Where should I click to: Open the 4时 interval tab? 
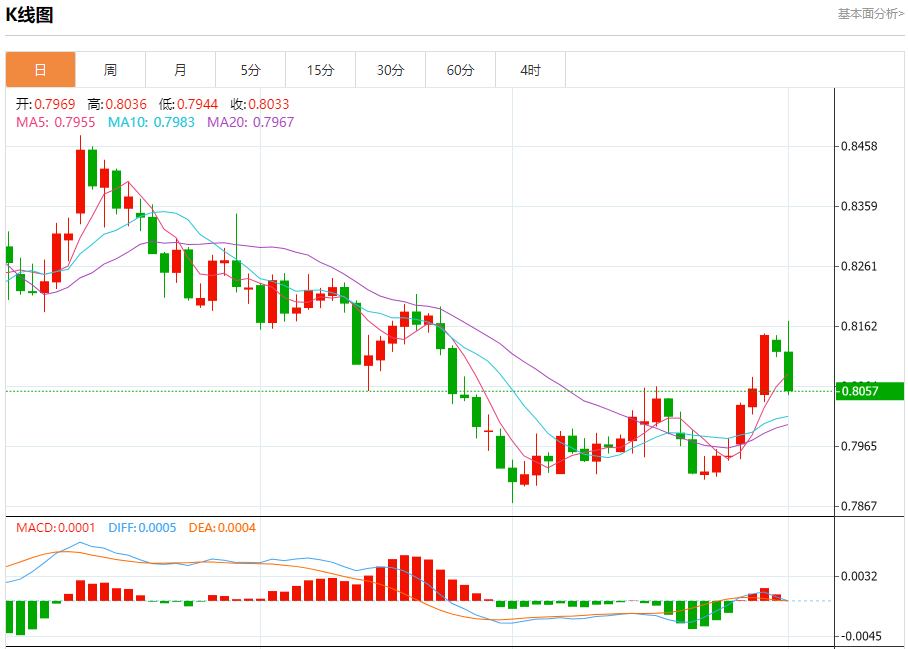pos(530,70)
